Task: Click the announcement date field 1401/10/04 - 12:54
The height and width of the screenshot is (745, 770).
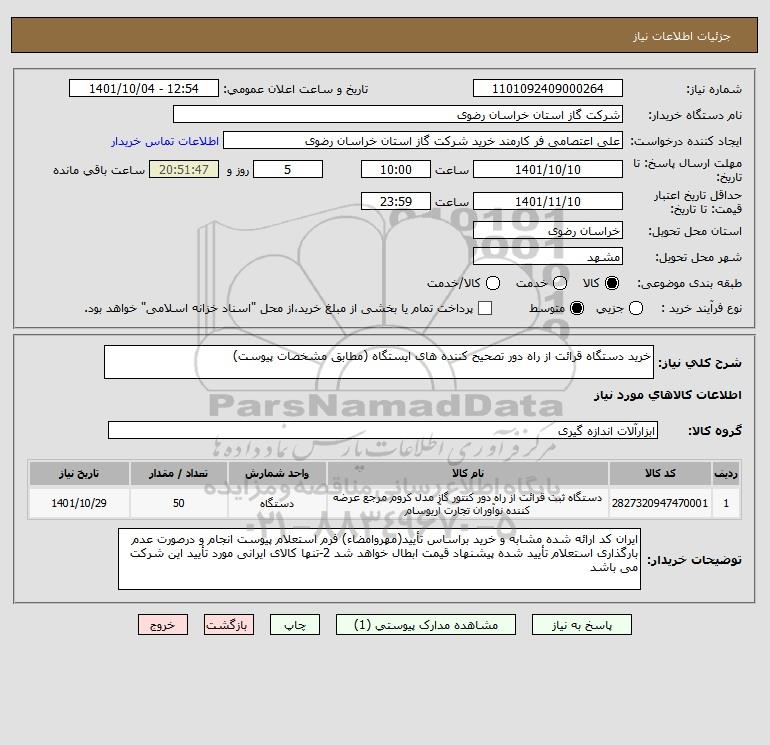Action: coord(144,89)
